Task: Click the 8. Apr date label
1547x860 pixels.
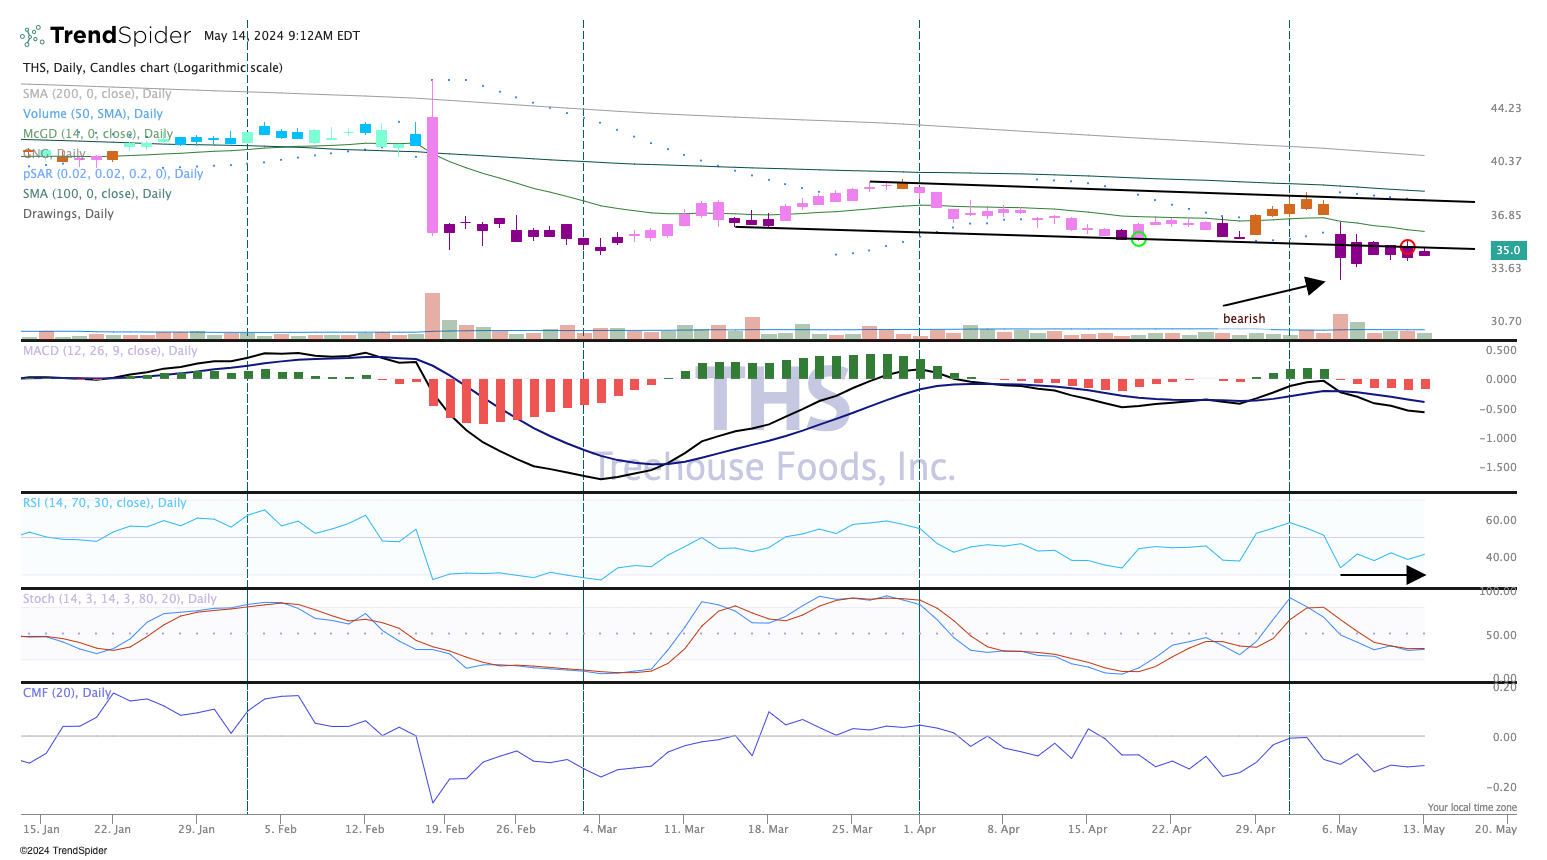Action: coord(1003,829)
